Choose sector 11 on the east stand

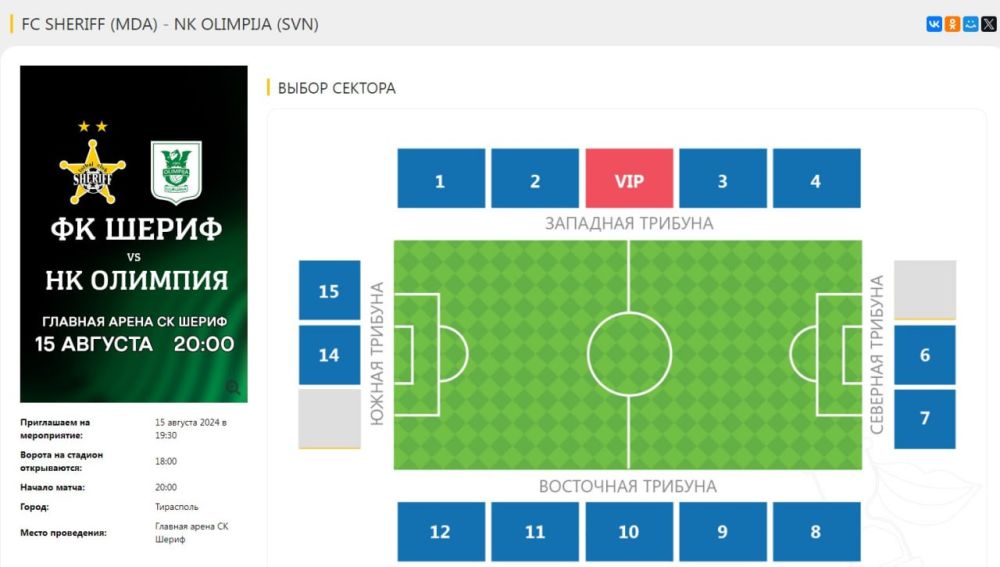[x=535, y=531]
